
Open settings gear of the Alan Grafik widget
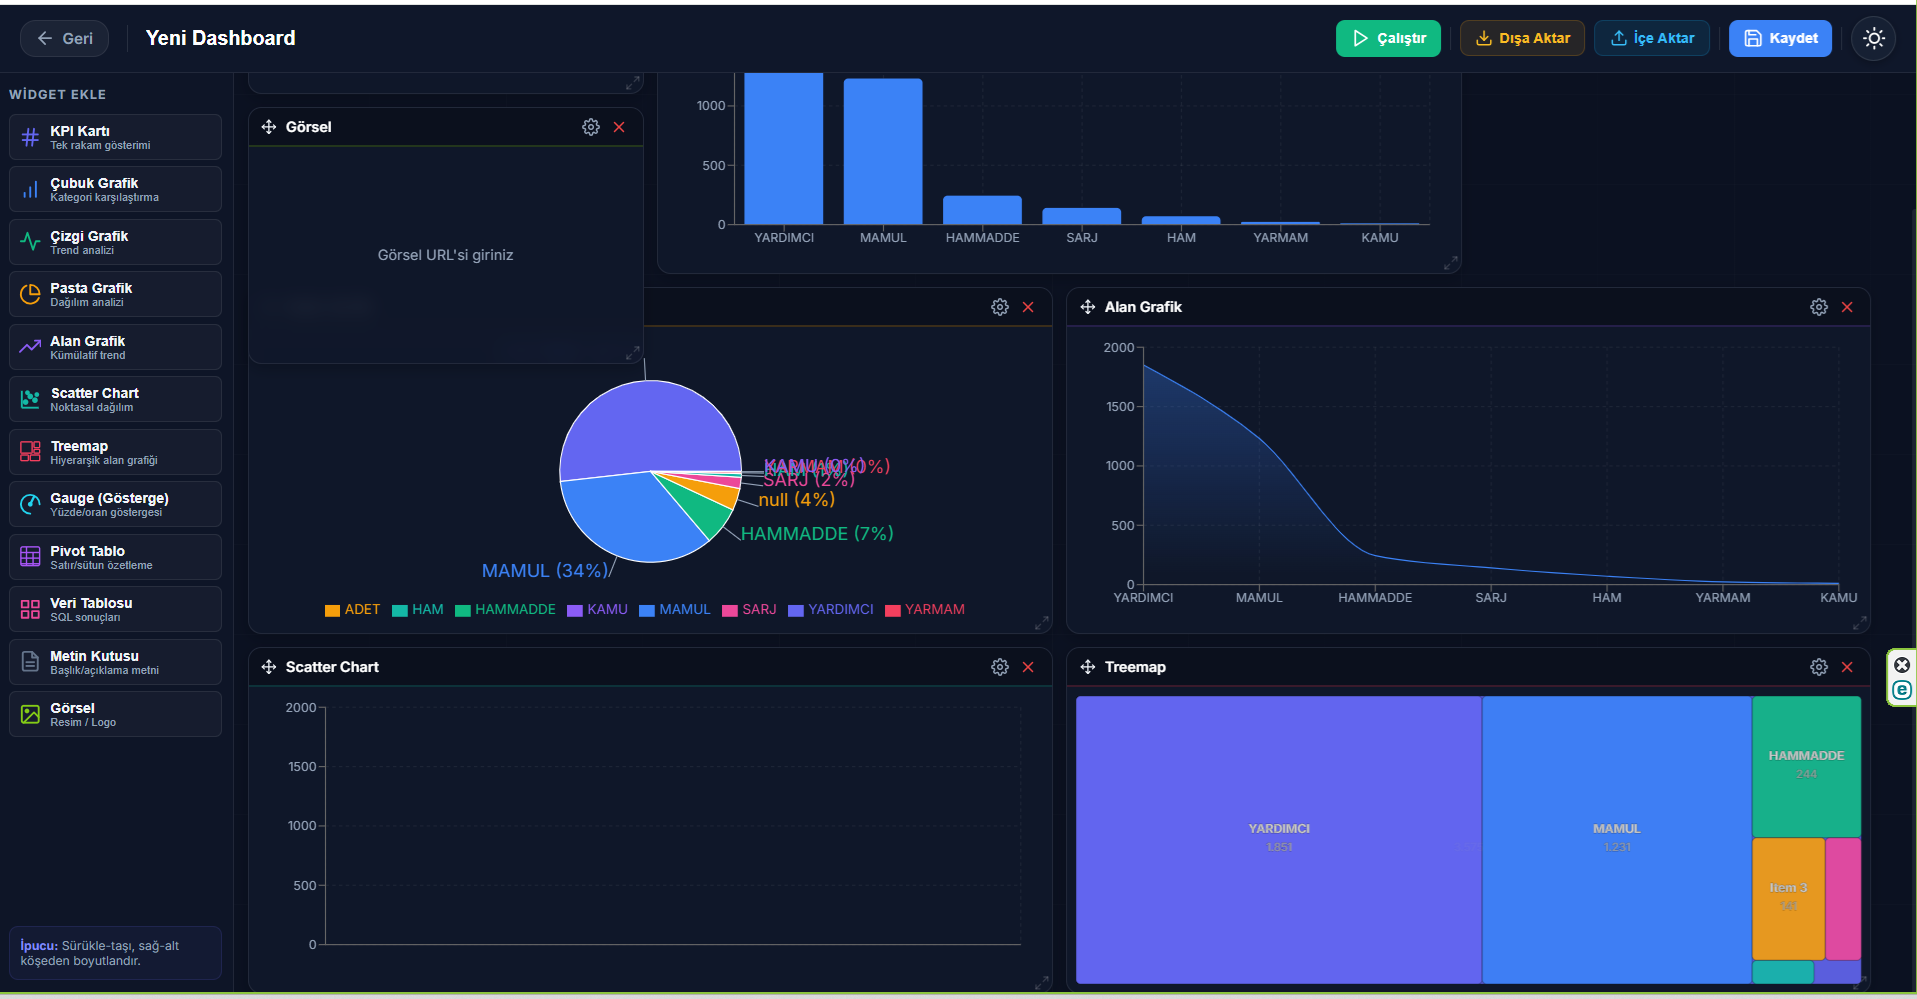point(1819,307)
